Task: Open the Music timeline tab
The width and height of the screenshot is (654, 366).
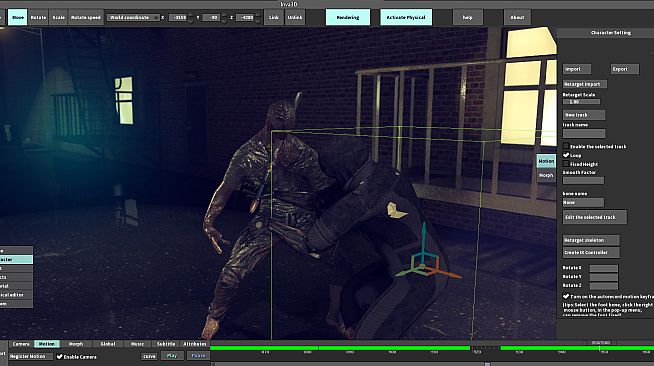Action: point(137,344)
